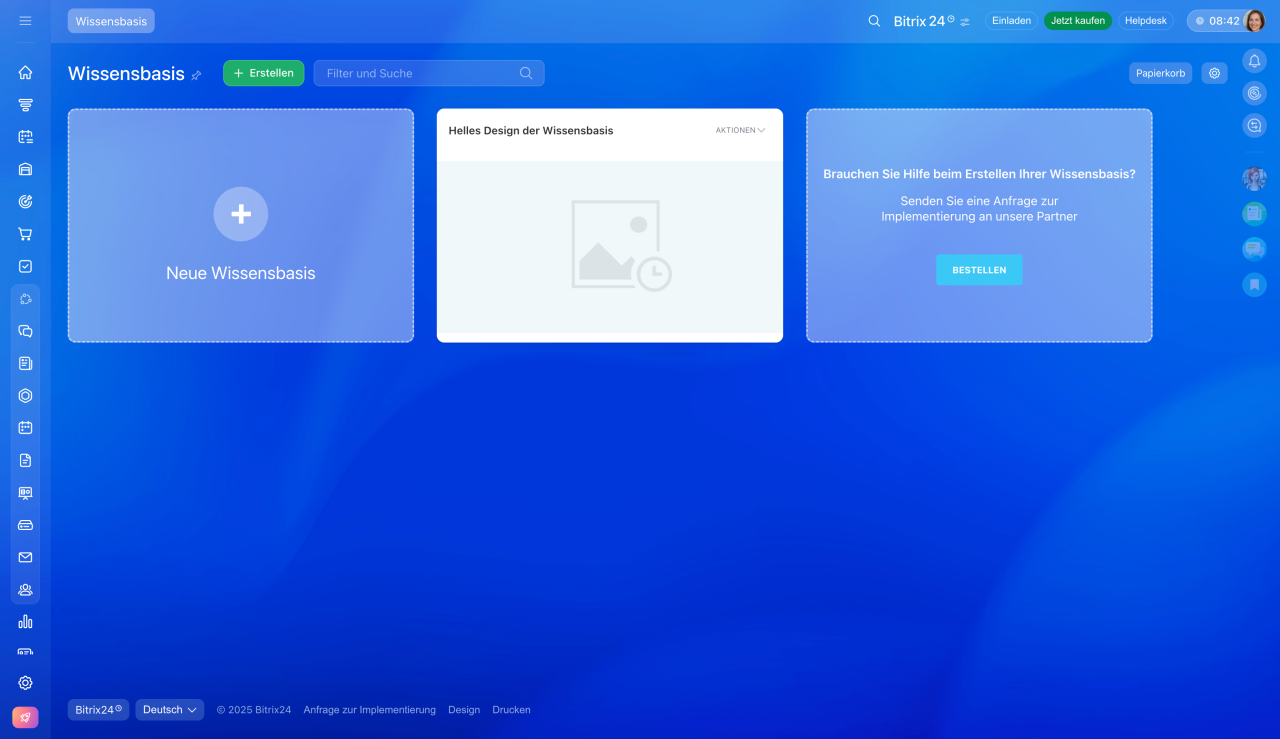This screenshot has width=1280, height=739.
Task: Open the blue message bubble icon on the right
Action: [1254, 249]
